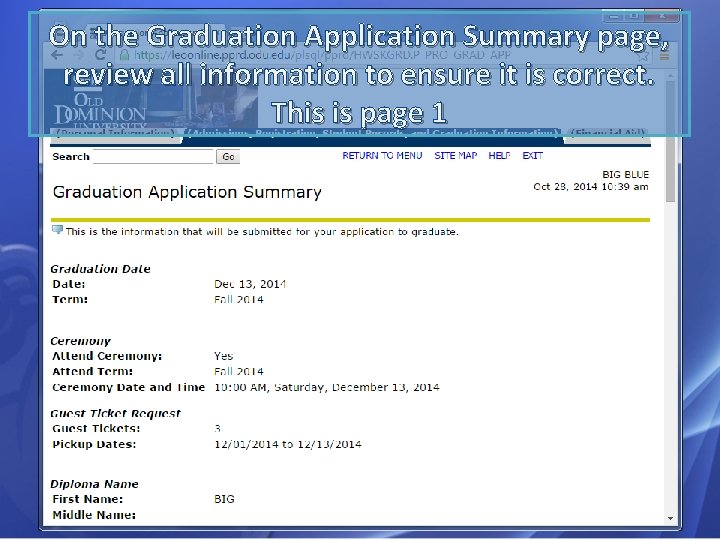Select the 'BIG BLUE' user name text
This screenshot has height=540, width=720.
[625, 174]
